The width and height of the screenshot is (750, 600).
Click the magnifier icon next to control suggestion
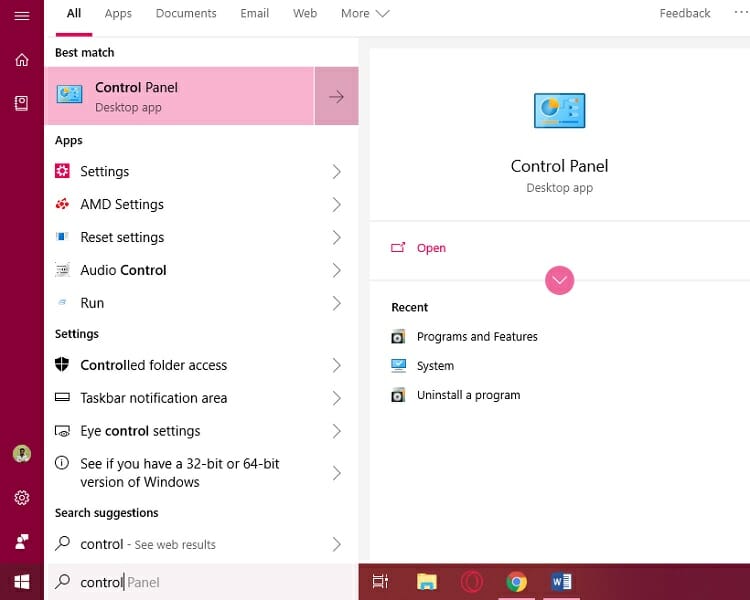click(62, 543)
